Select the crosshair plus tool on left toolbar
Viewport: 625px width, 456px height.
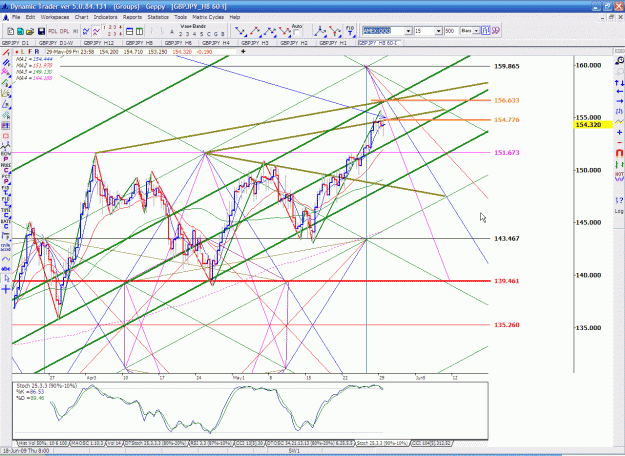pyautogui.click(x=6, y=289)
